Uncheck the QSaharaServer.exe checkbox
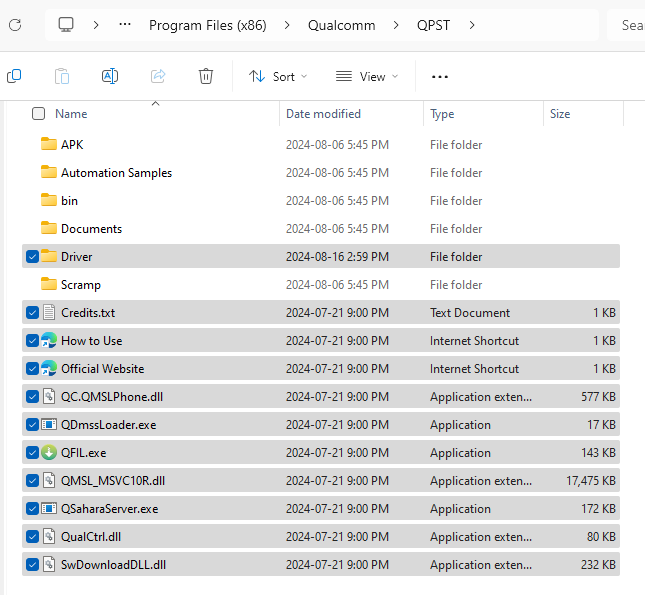Screen dimensions: 645x595 (x=32, y=509)
